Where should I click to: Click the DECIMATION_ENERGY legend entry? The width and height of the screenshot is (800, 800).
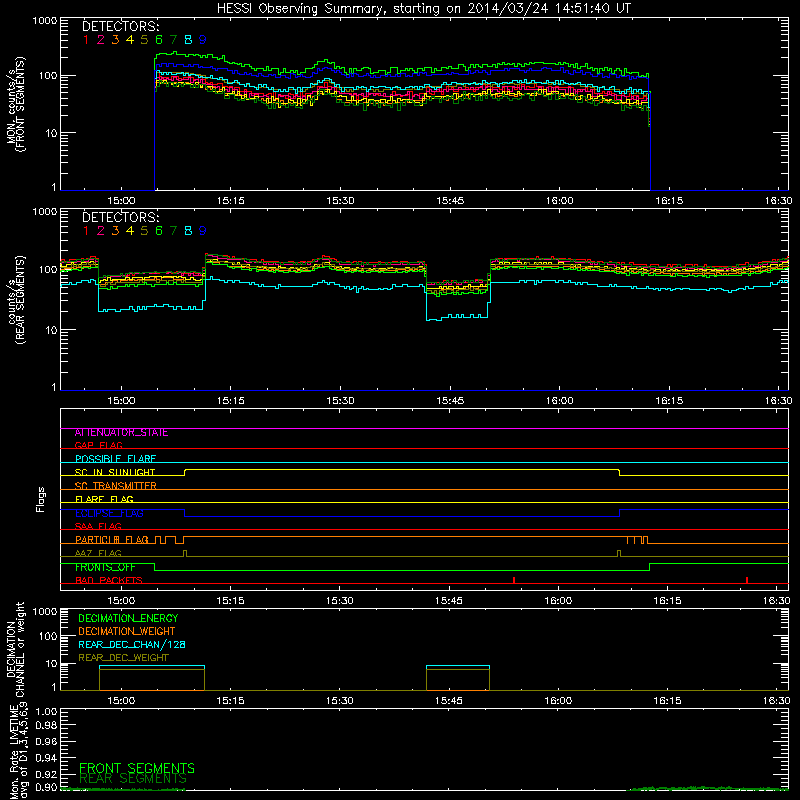(128, 618)
